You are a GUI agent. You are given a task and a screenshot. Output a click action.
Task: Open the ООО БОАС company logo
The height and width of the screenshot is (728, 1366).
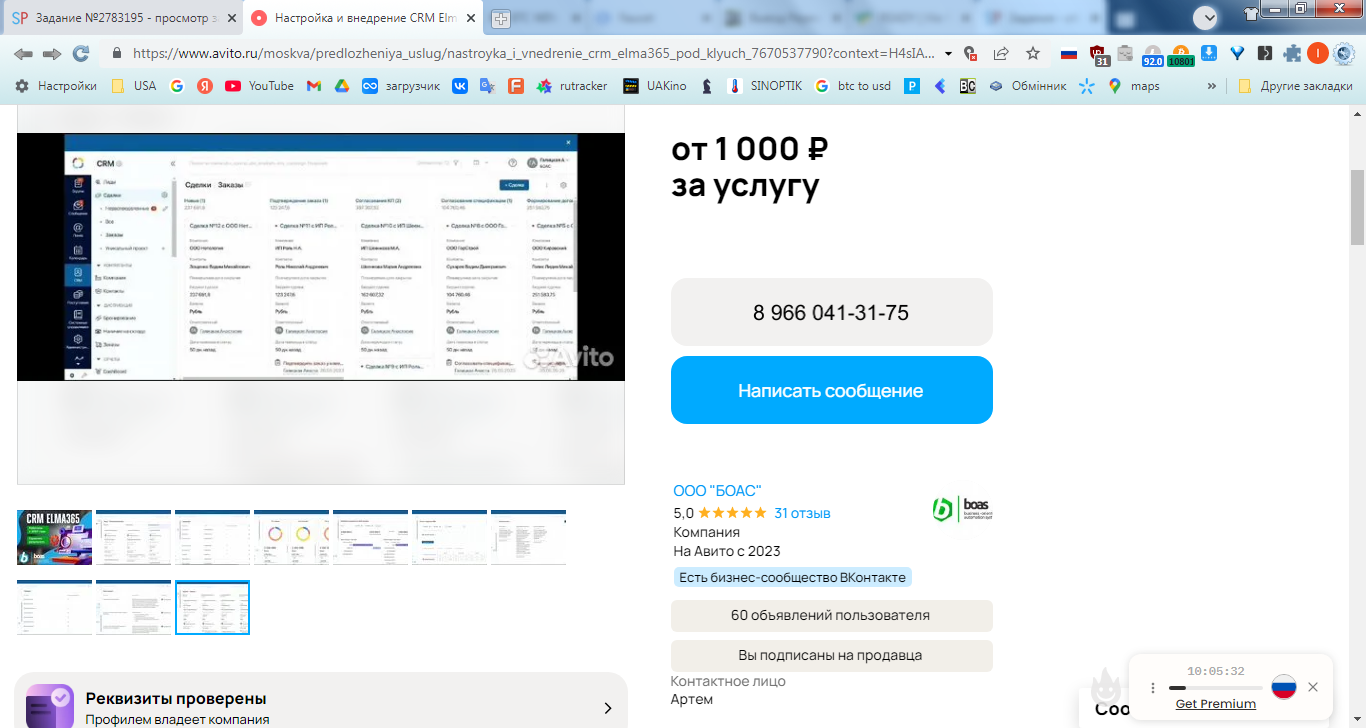pyautogui.click(x=961, y=510)
